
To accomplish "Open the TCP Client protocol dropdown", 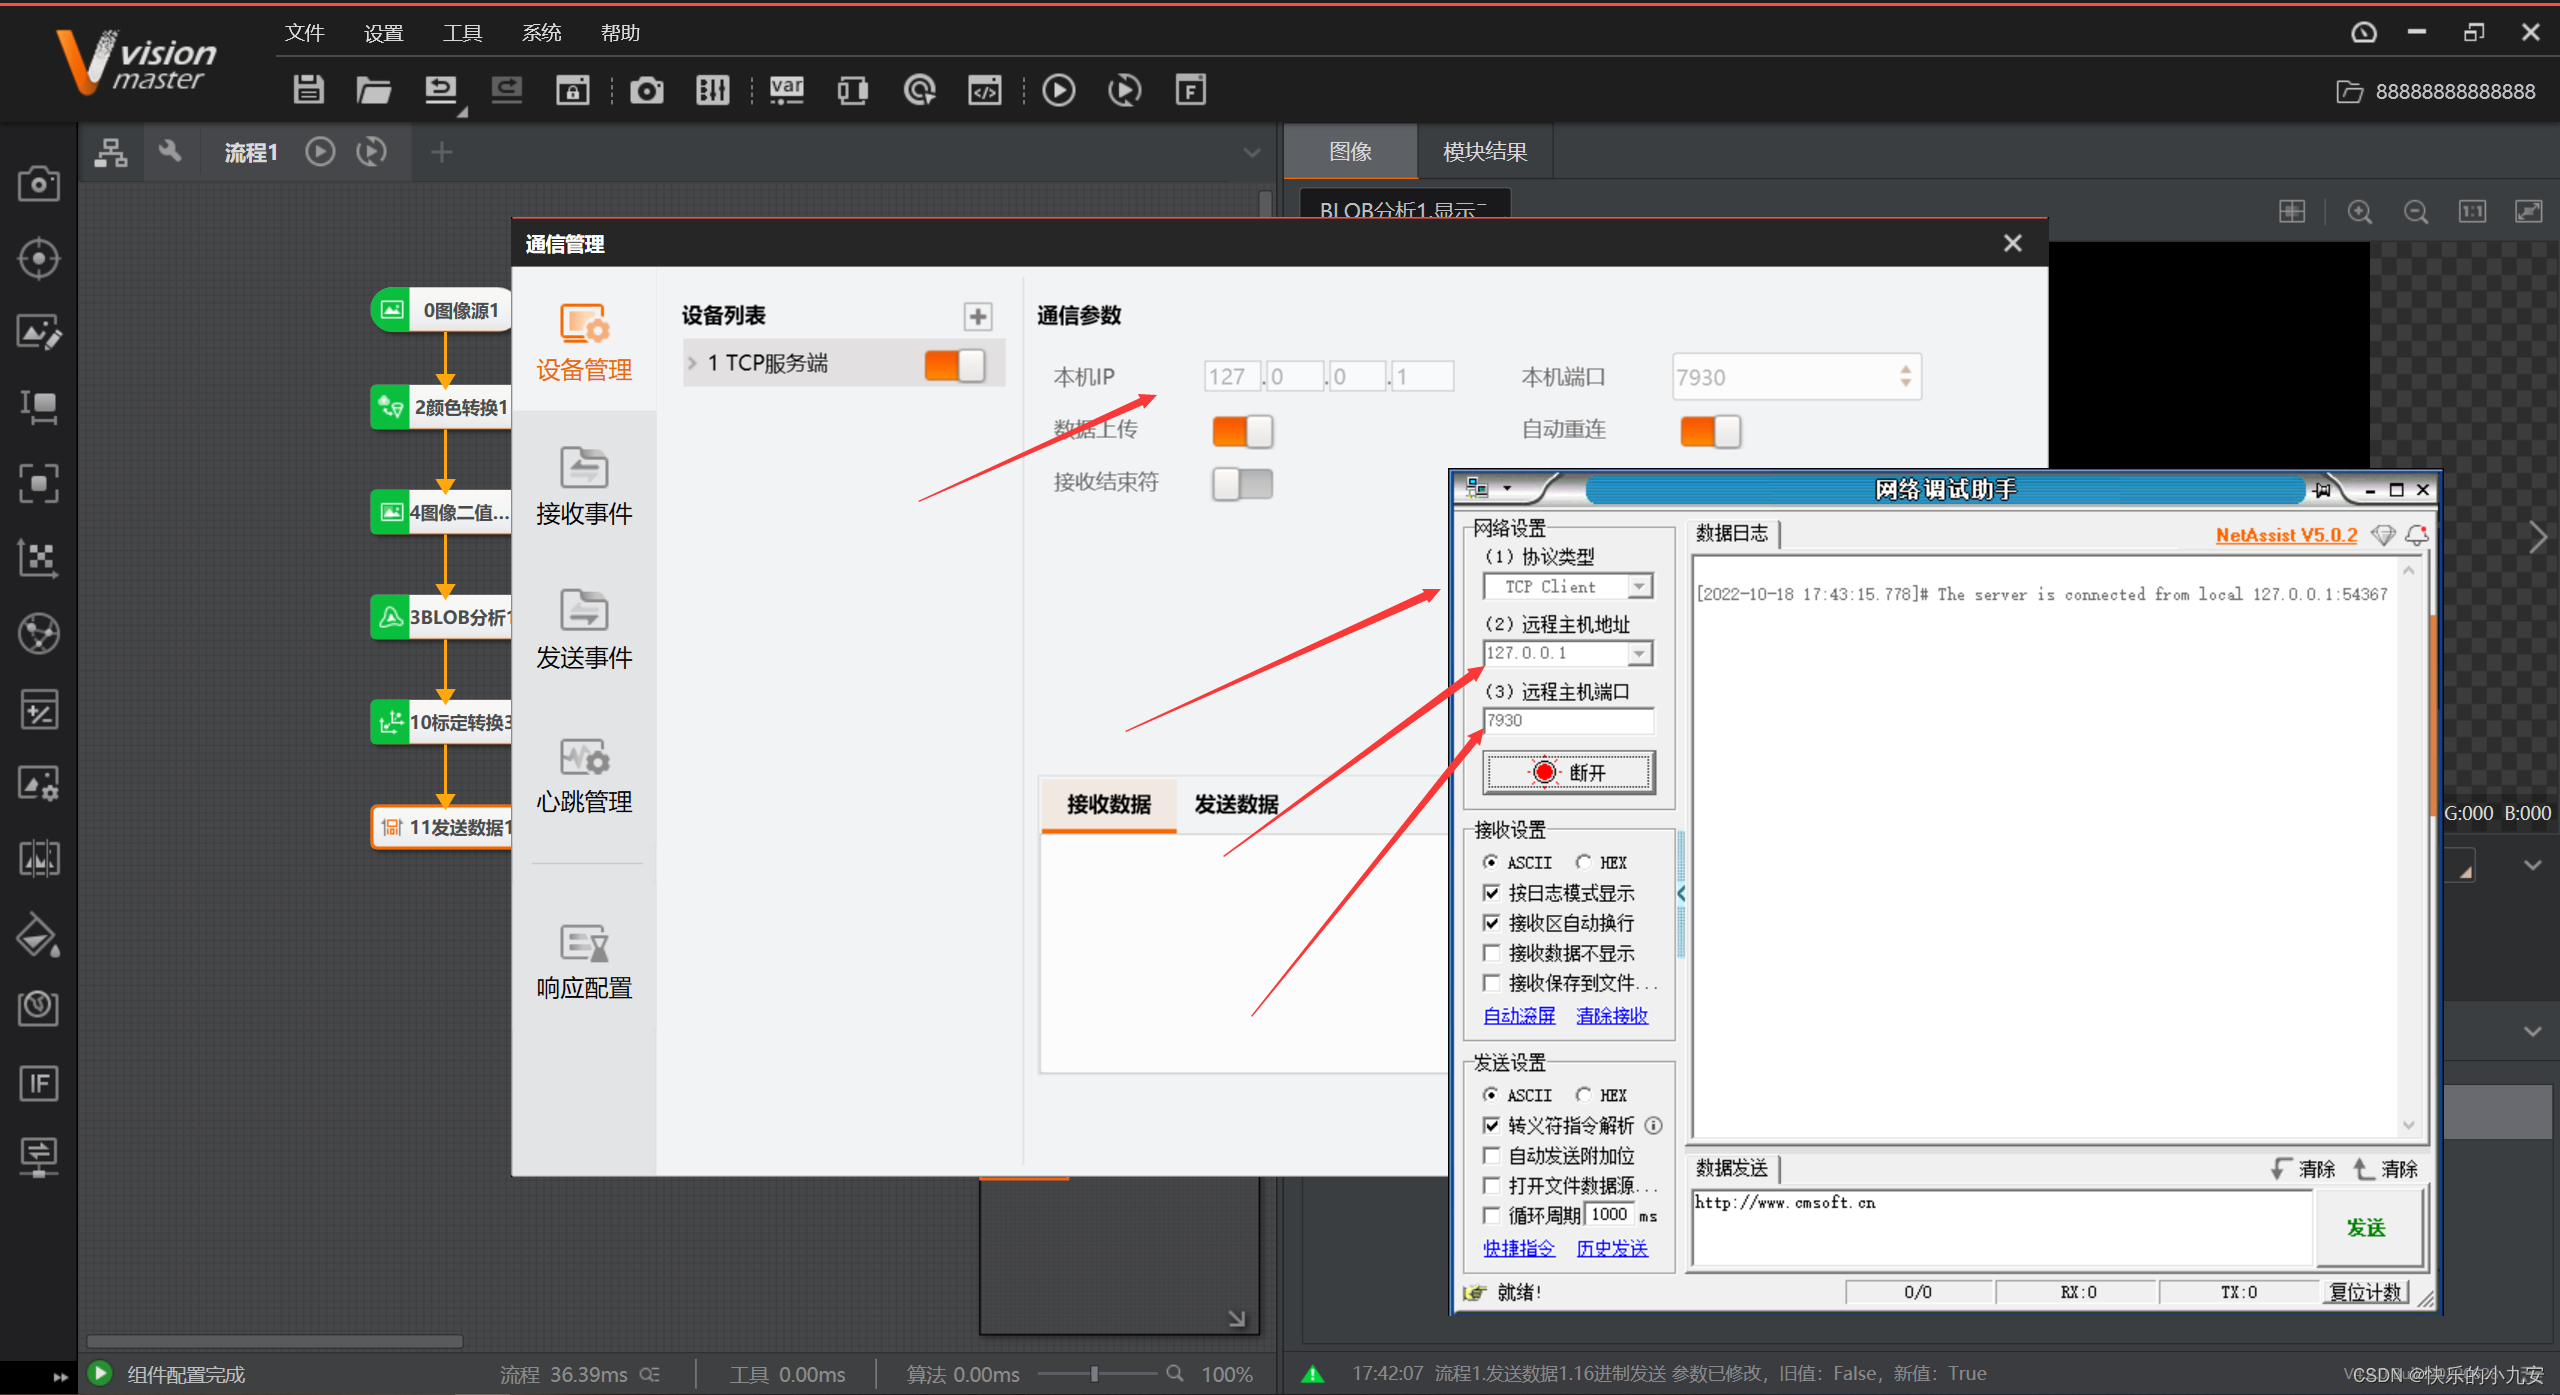I will tap(1638, 585).
